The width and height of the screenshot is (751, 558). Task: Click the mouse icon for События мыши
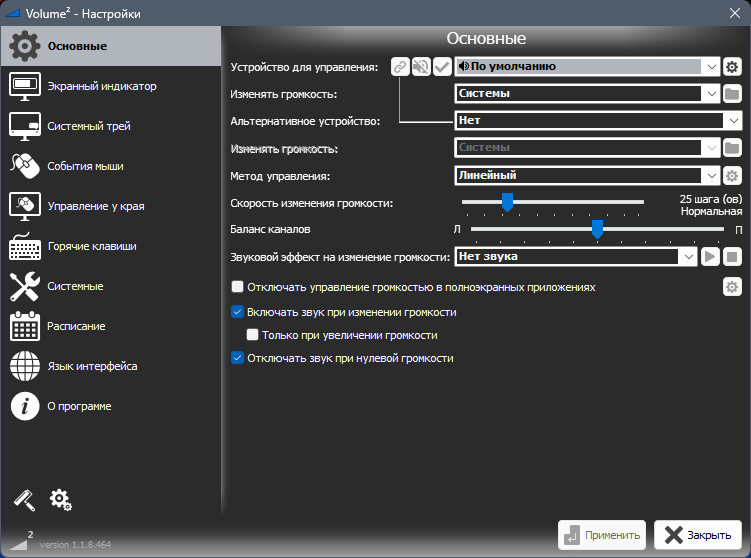[25, 166]
